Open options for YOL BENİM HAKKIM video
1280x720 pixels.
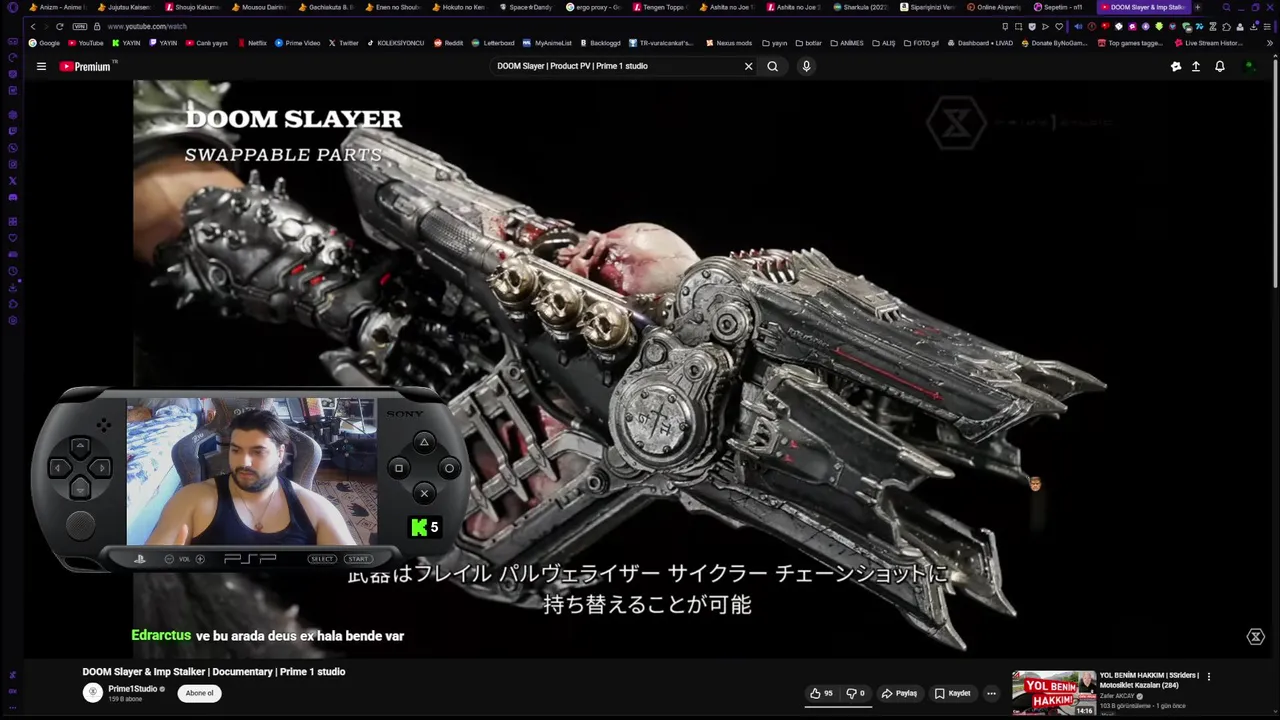(1209, 677)
